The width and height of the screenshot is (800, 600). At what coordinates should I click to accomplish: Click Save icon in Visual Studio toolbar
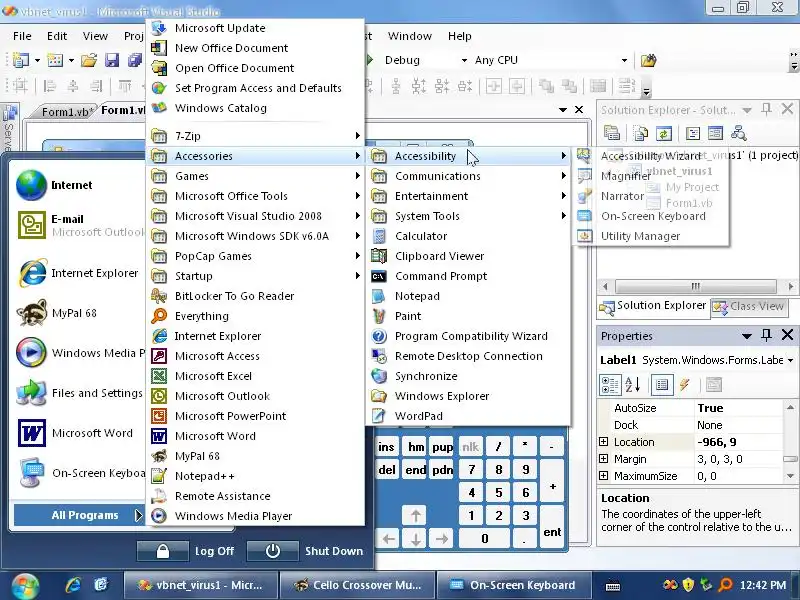tap(112, 60)
